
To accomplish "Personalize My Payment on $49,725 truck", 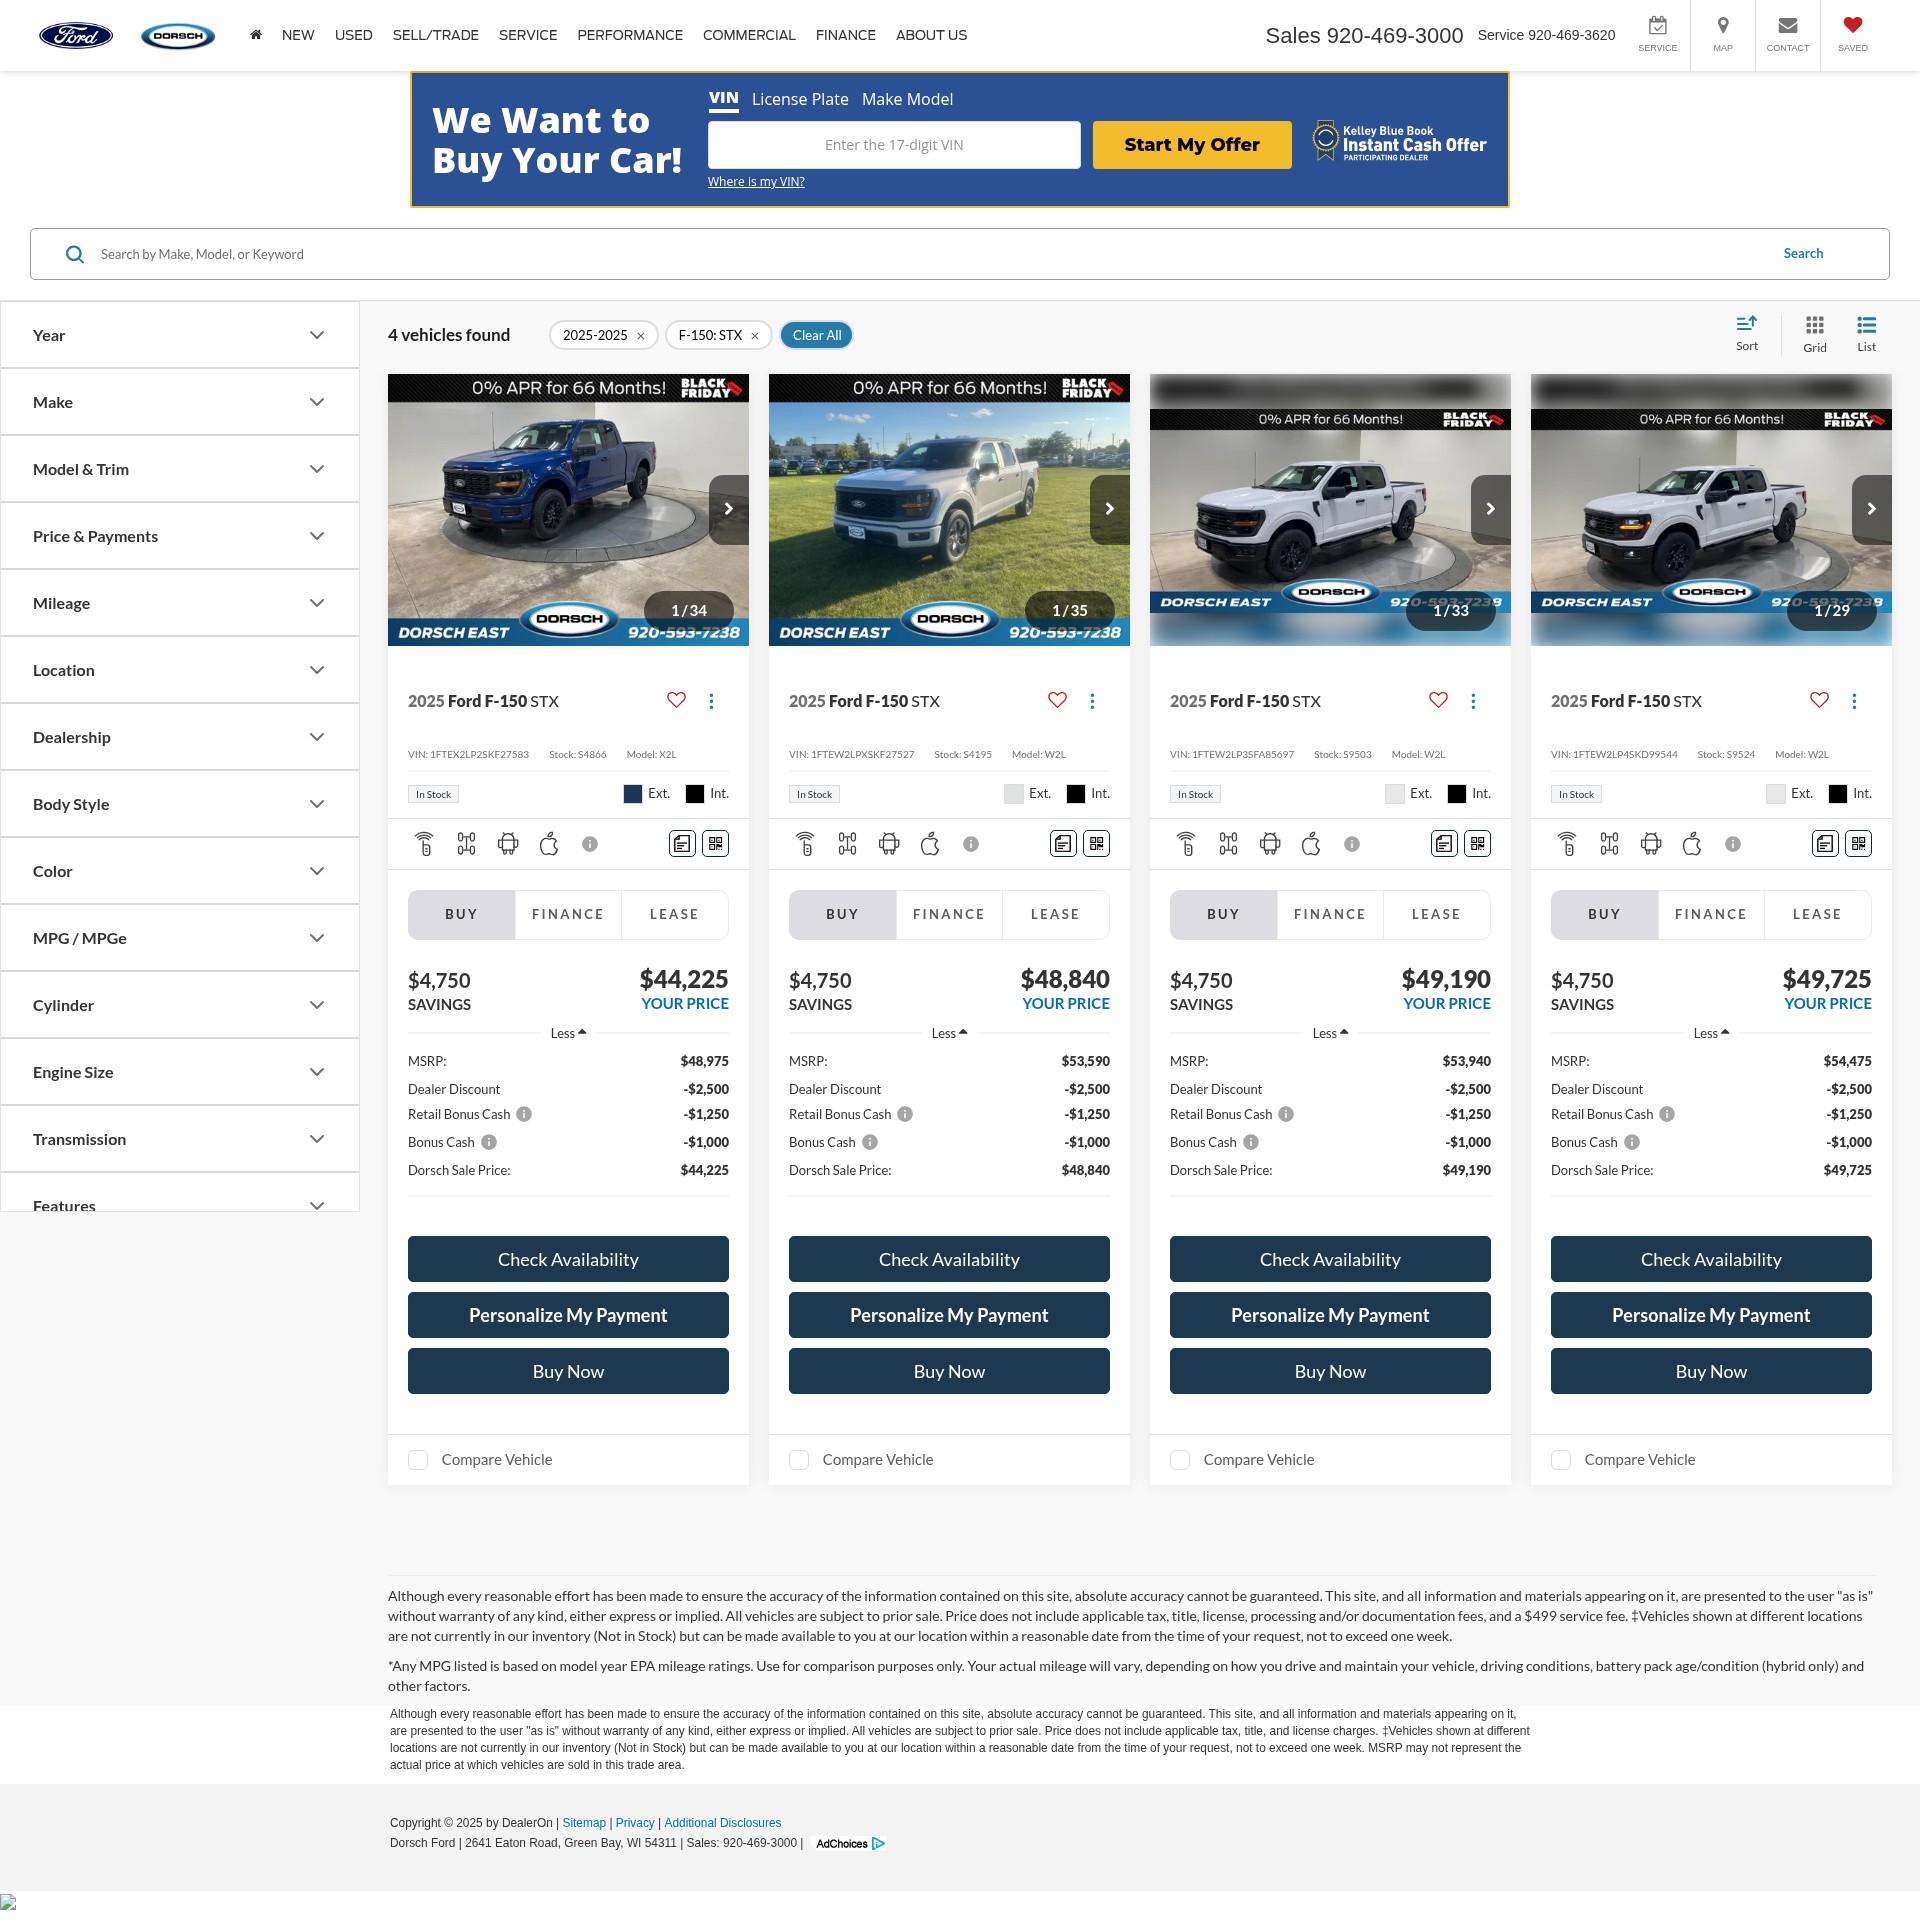I will [x=1711, y=1315].
